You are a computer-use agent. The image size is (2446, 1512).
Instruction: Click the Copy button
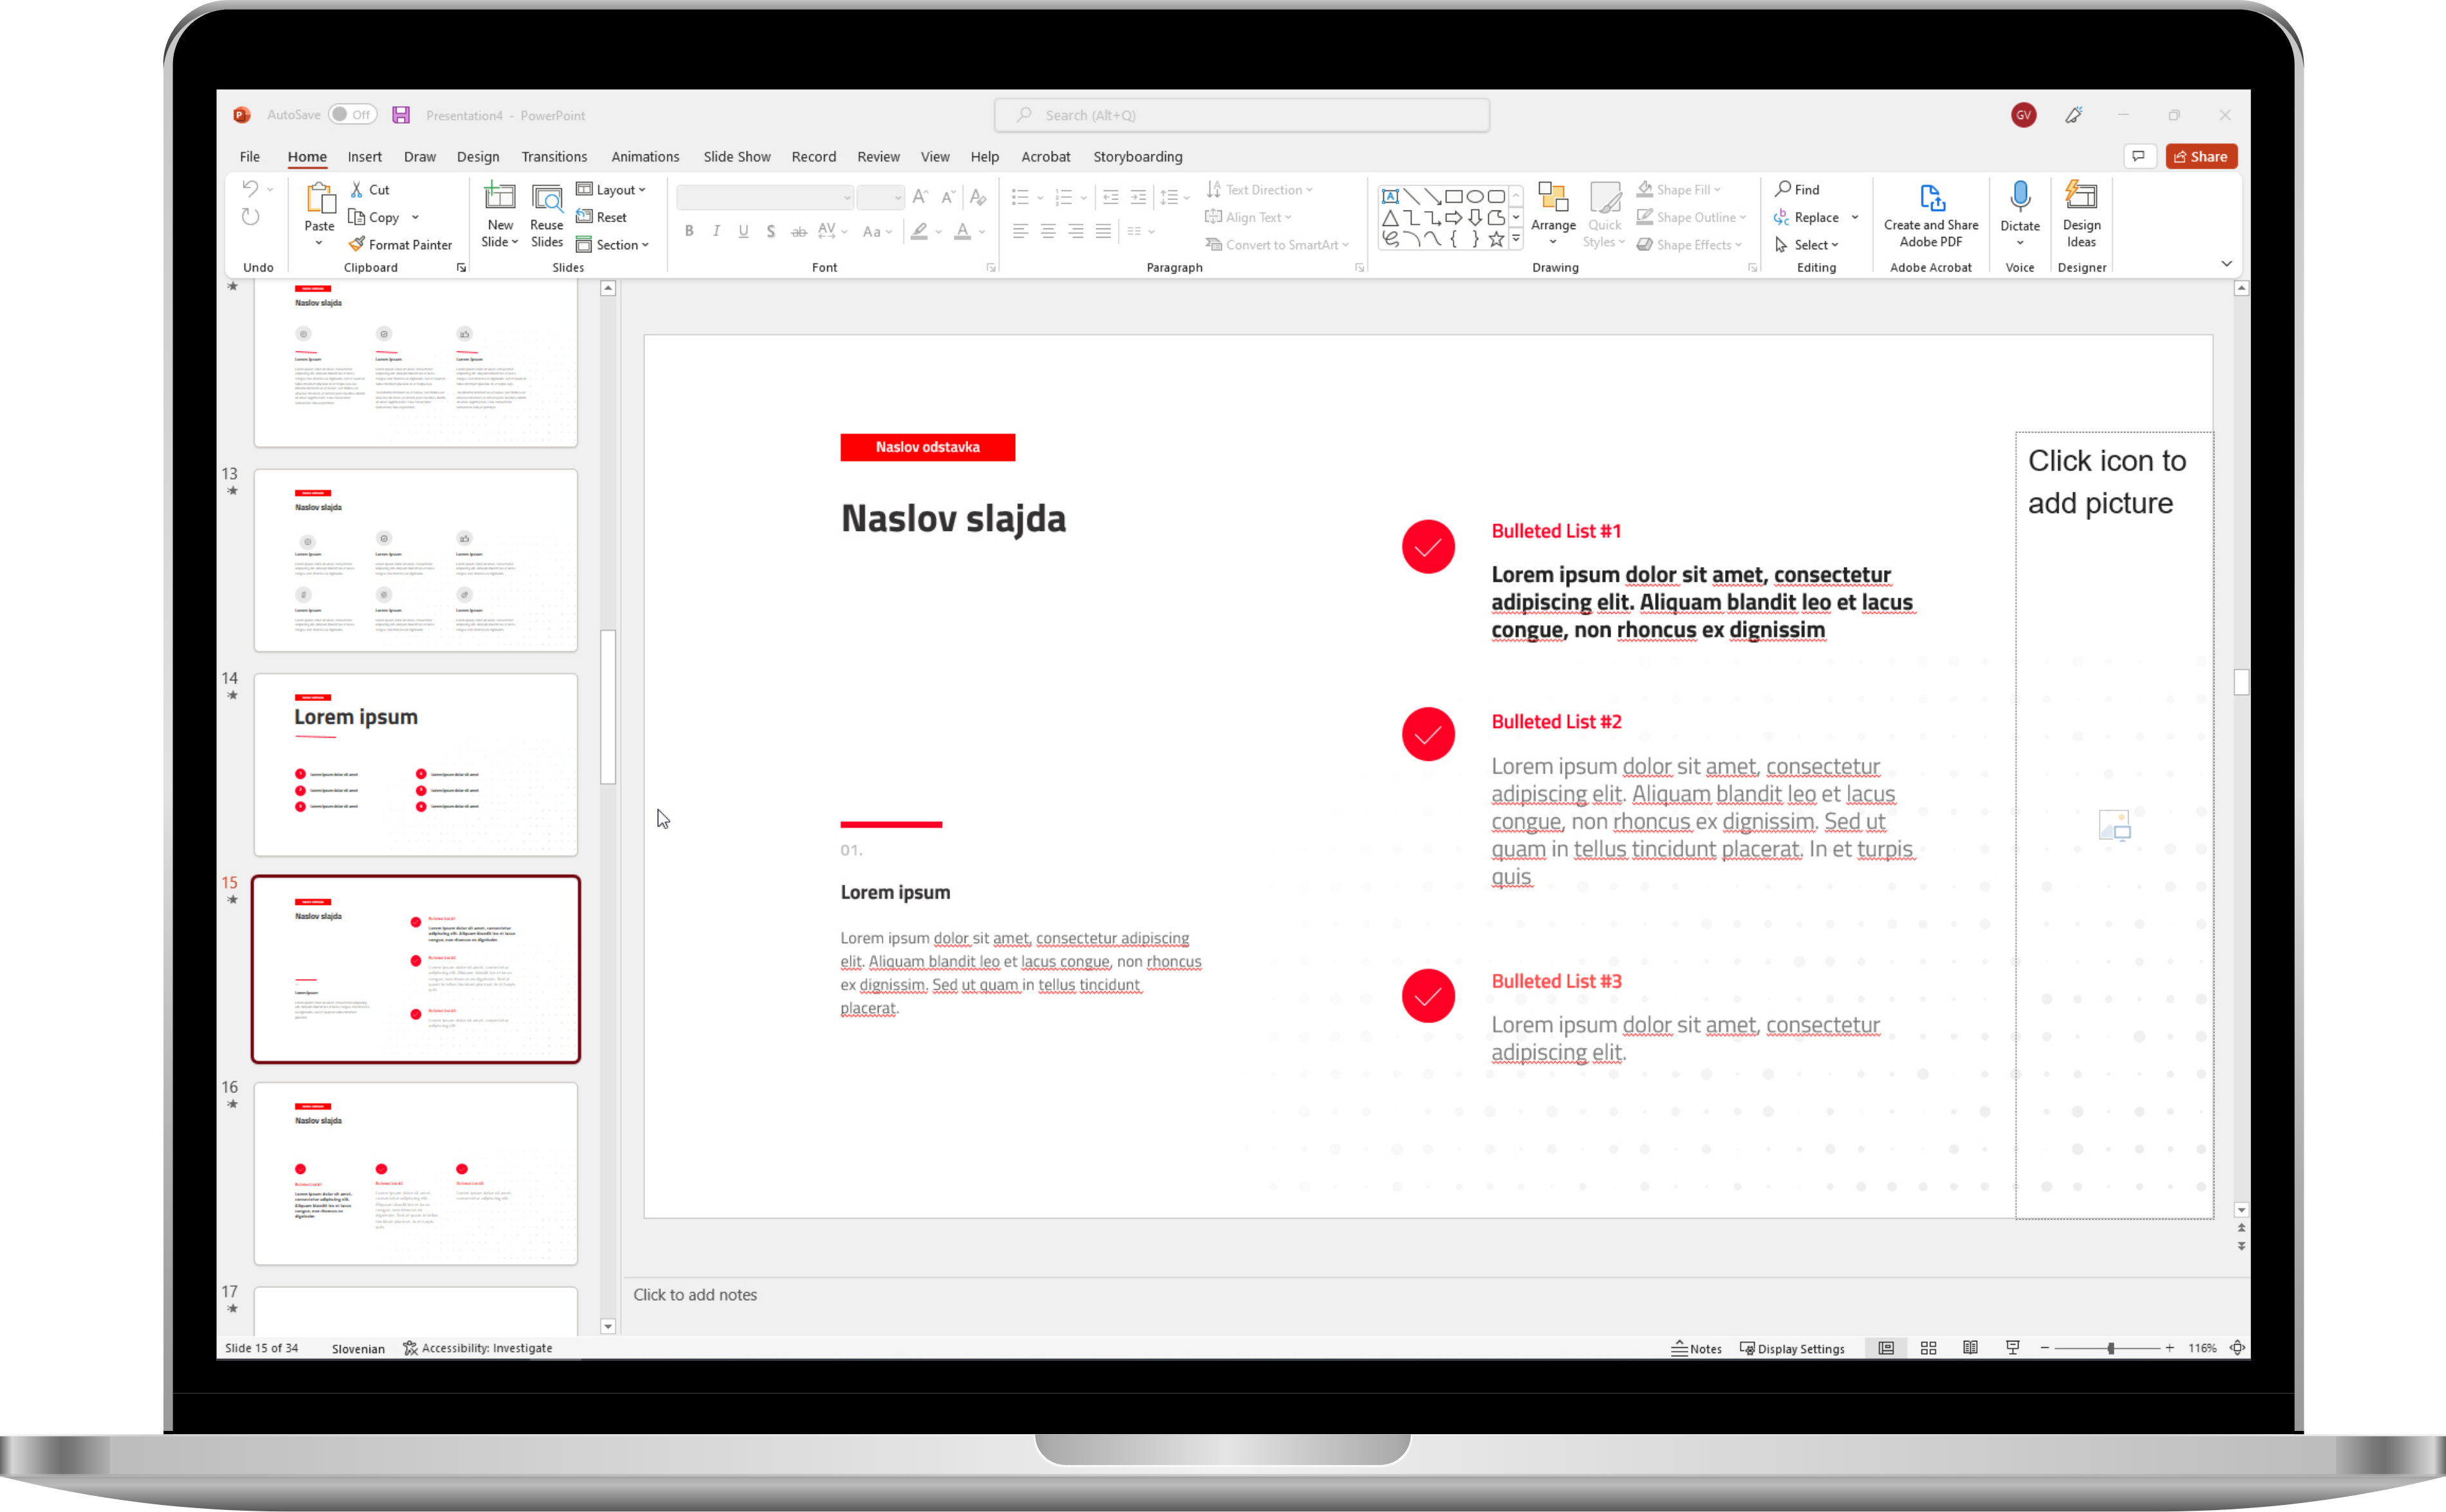[374, 217]
